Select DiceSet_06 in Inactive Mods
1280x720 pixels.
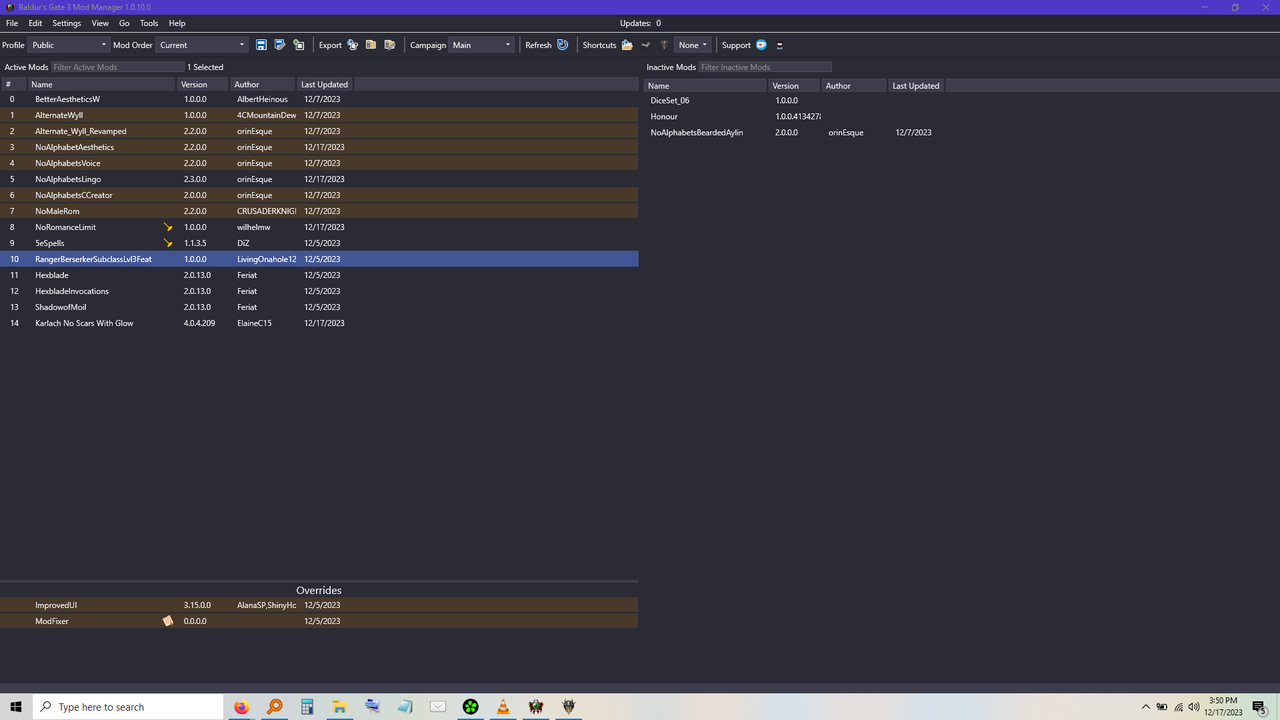click(x=962, y=100)
